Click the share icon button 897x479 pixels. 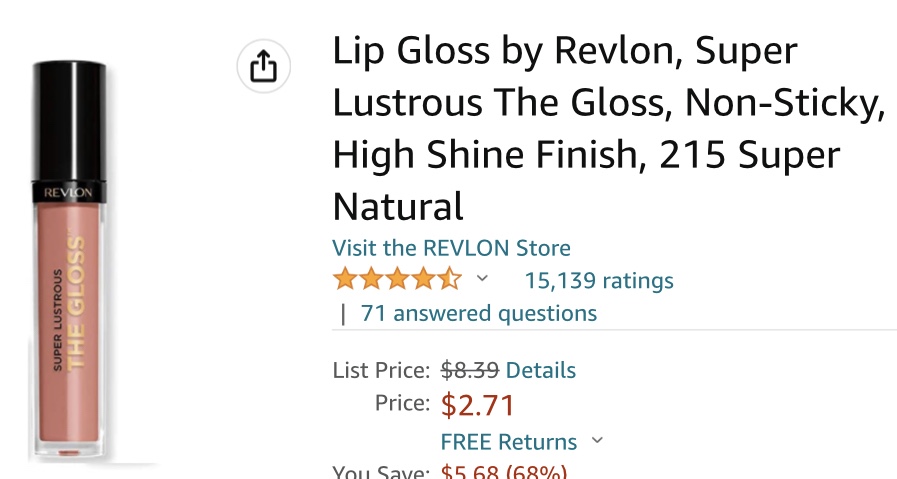(x=263, y=67)
